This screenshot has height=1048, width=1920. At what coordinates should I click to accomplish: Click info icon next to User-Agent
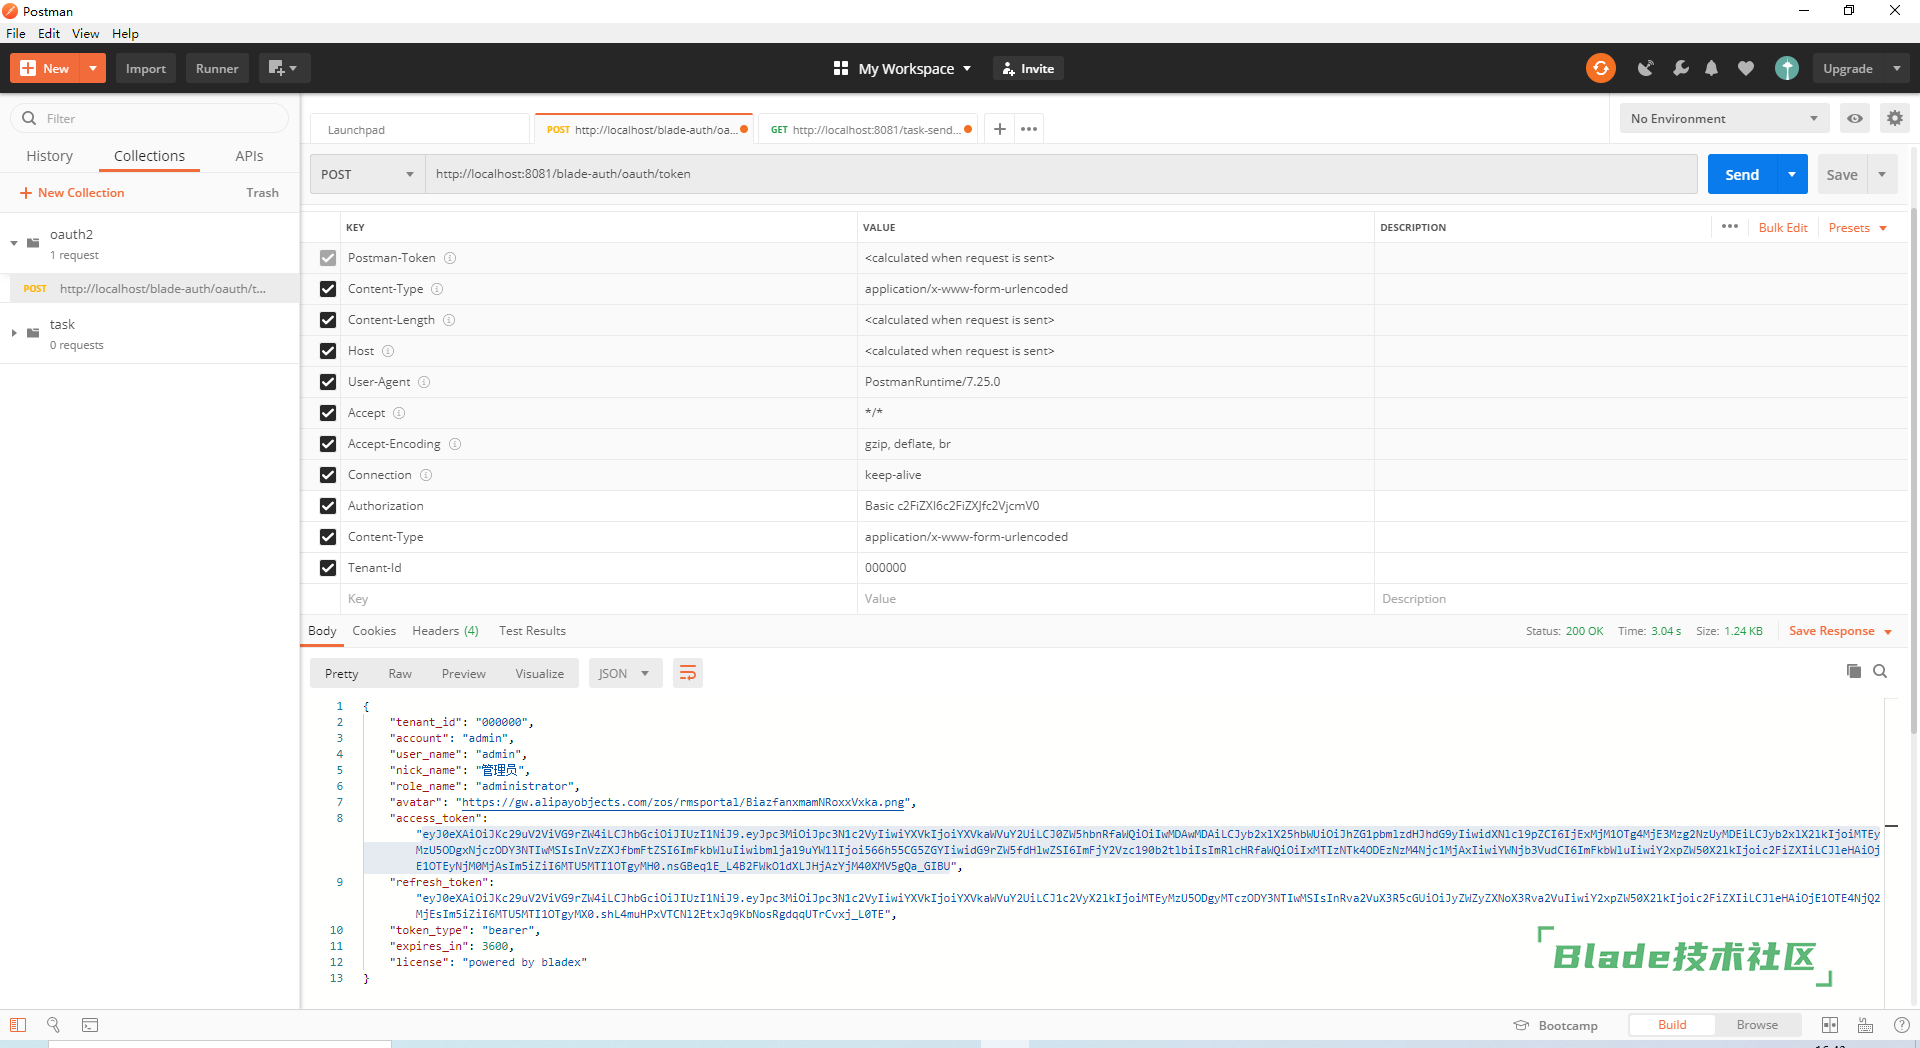click(x=424, y=382)
